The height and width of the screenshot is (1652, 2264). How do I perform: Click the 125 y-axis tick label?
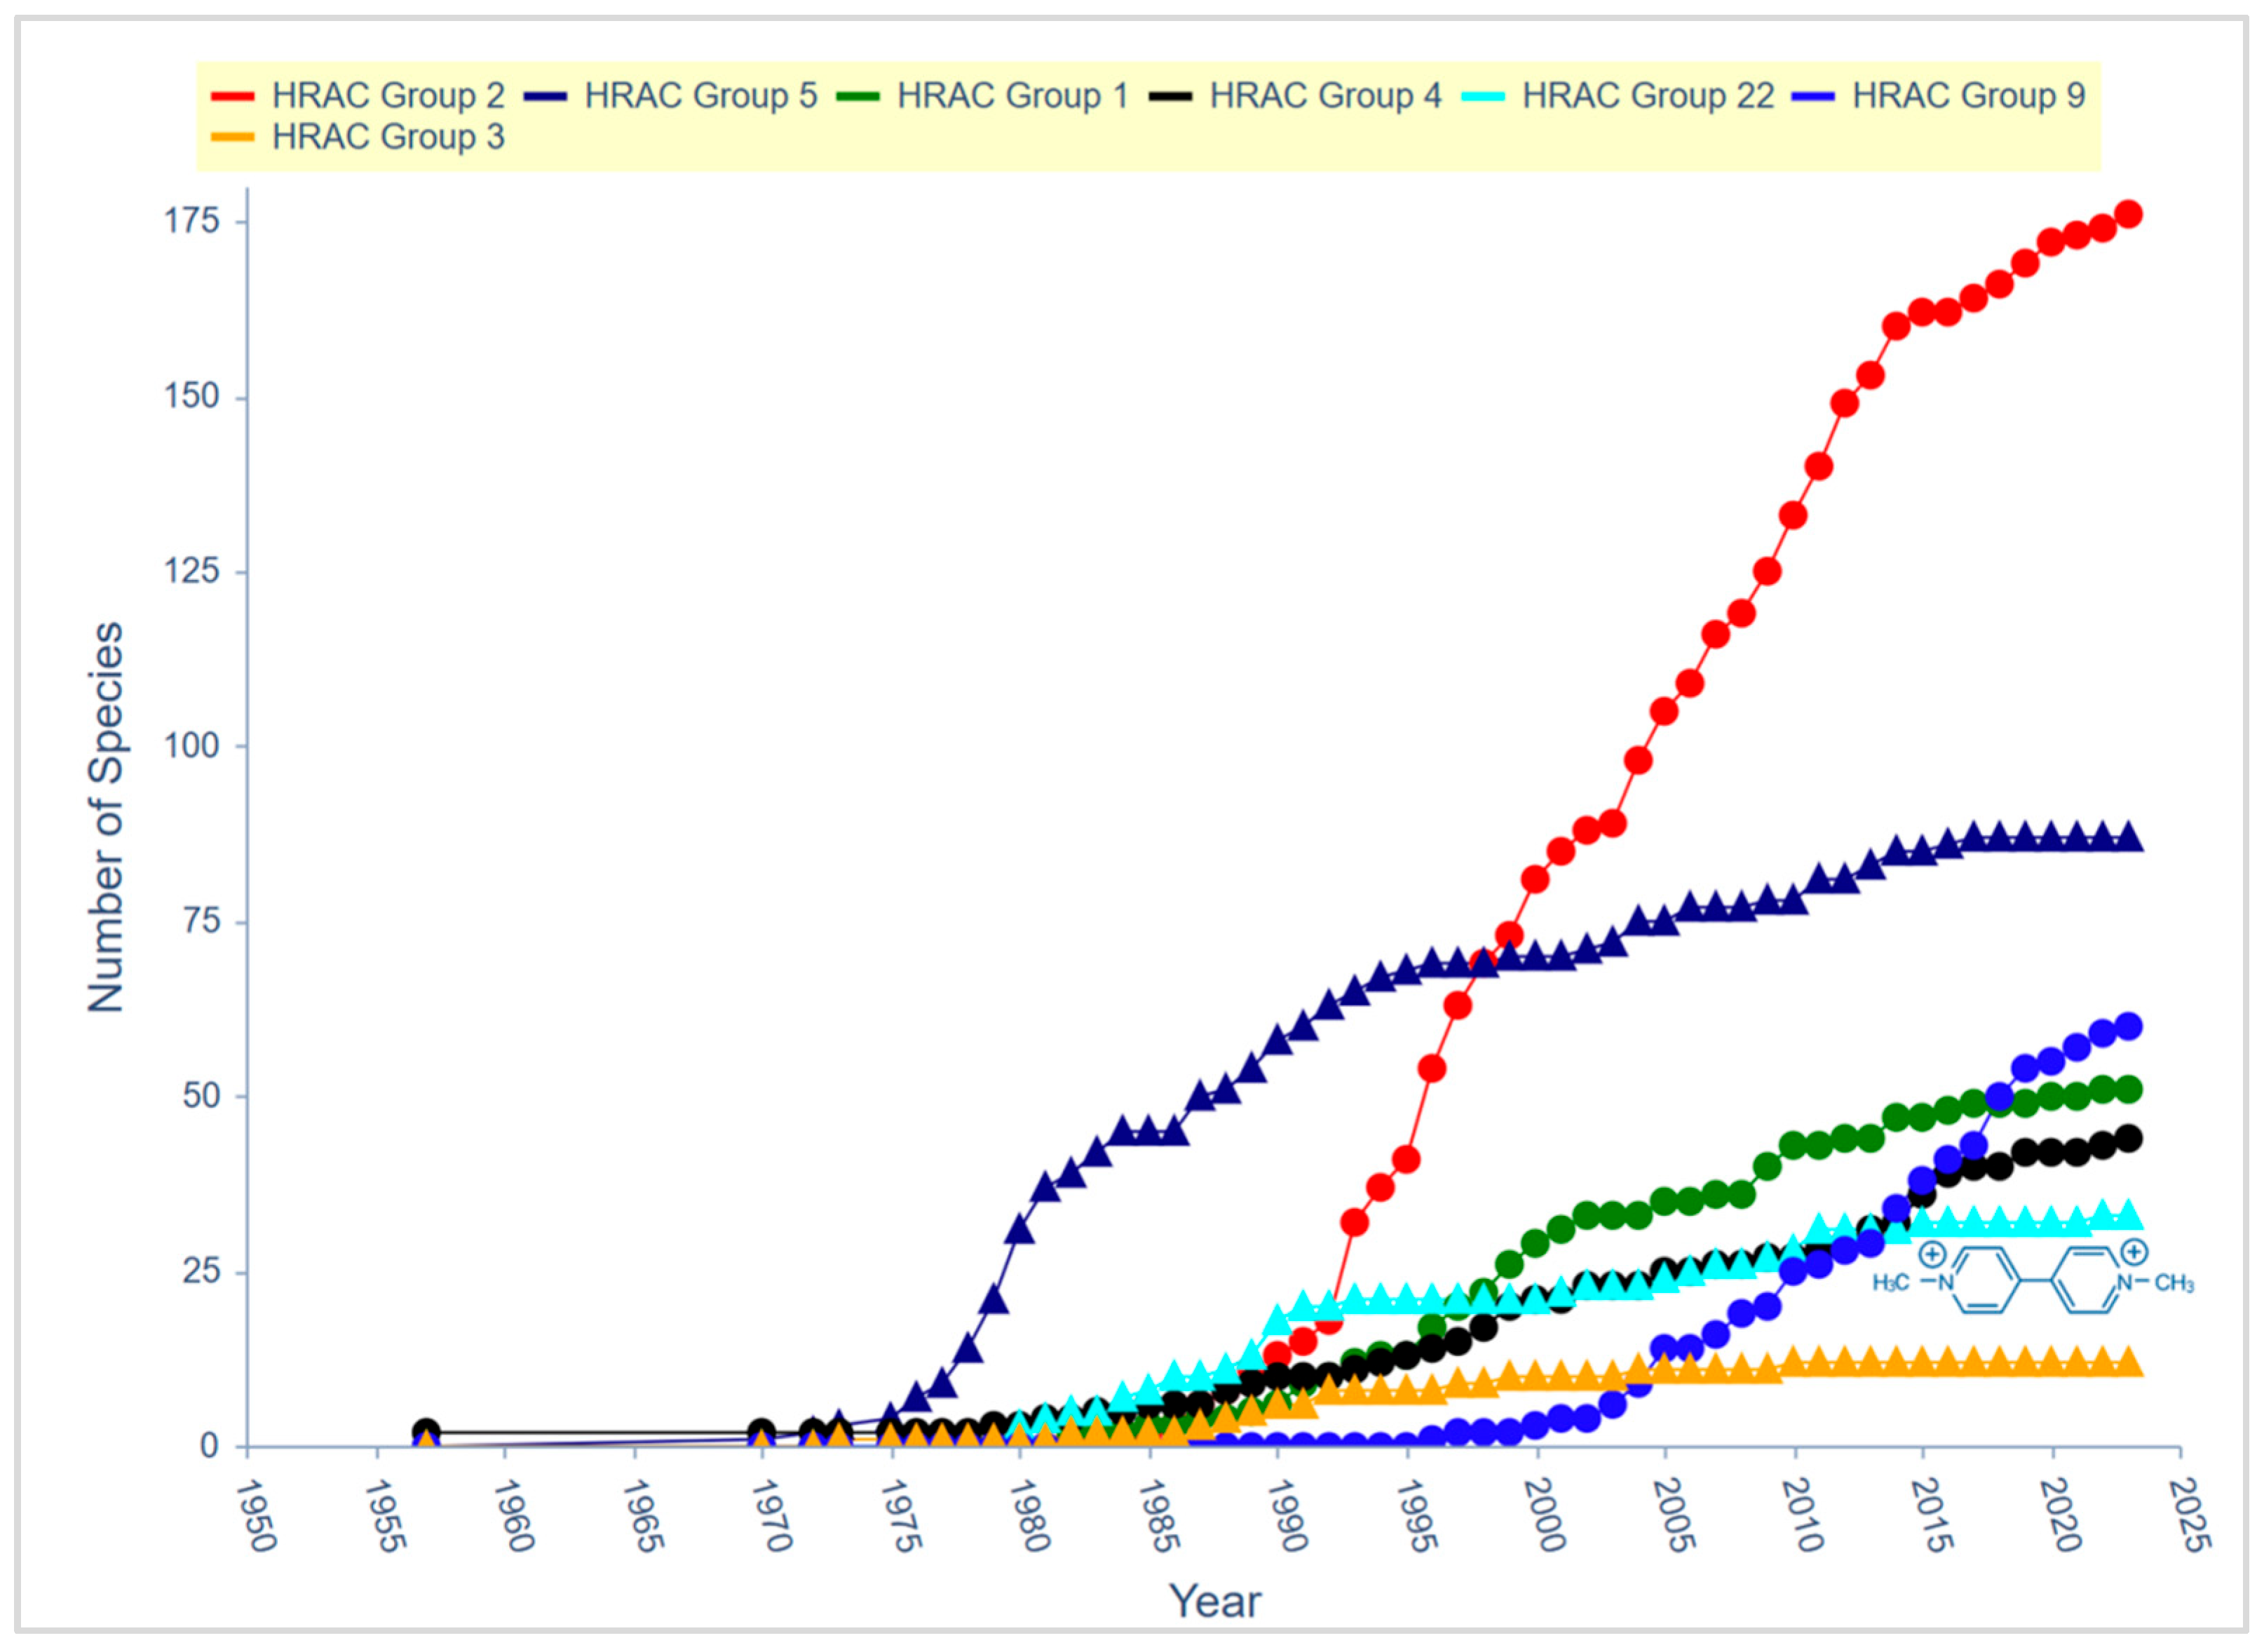pyautogui.click(x=191, y=571)
